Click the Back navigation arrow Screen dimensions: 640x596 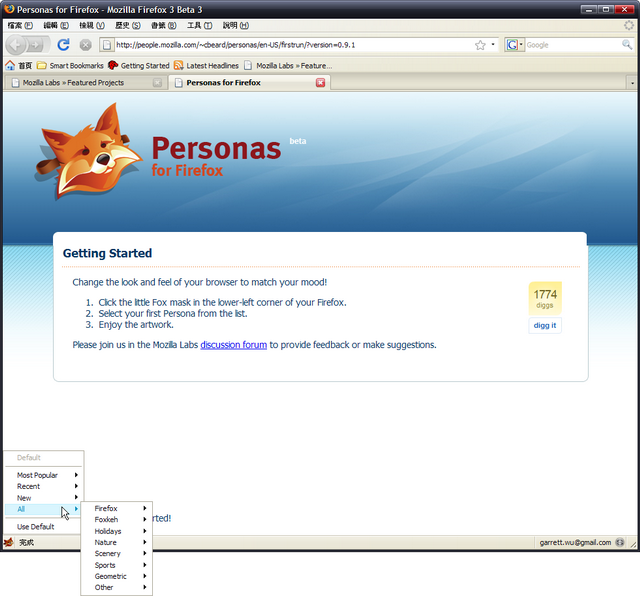tap(17, 44)
